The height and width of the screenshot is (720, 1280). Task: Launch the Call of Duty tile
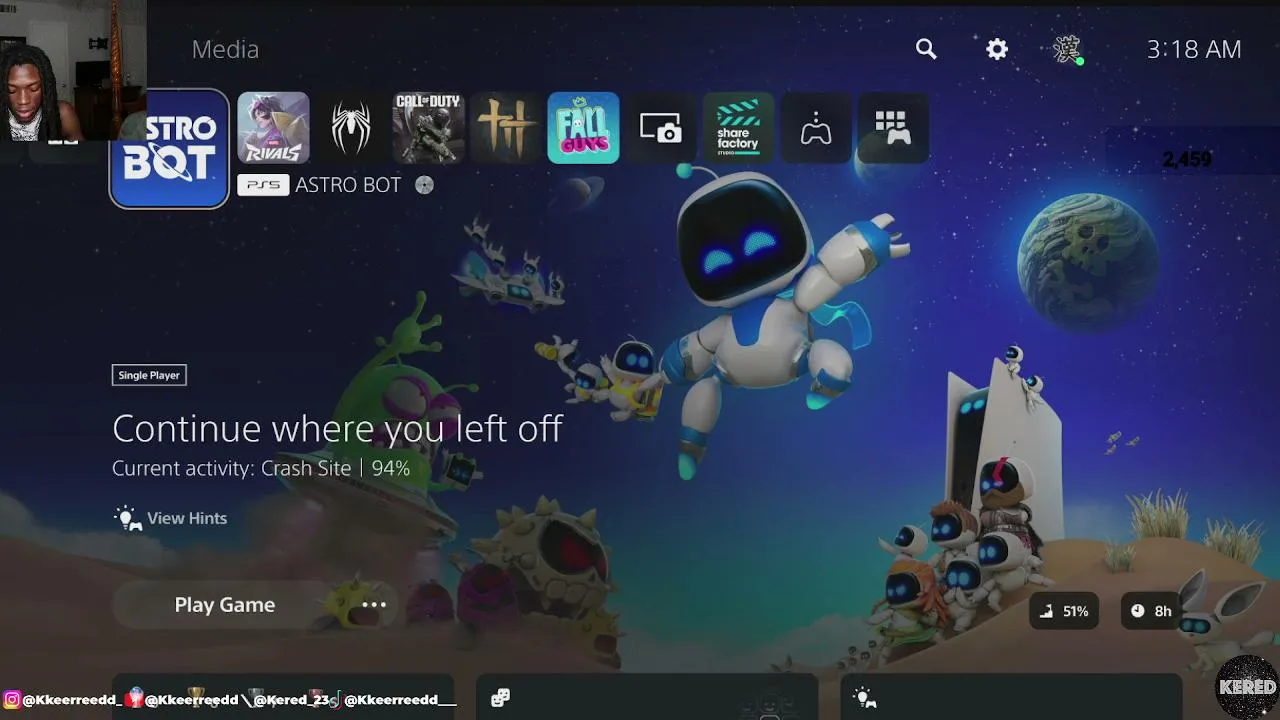(428, 128)
